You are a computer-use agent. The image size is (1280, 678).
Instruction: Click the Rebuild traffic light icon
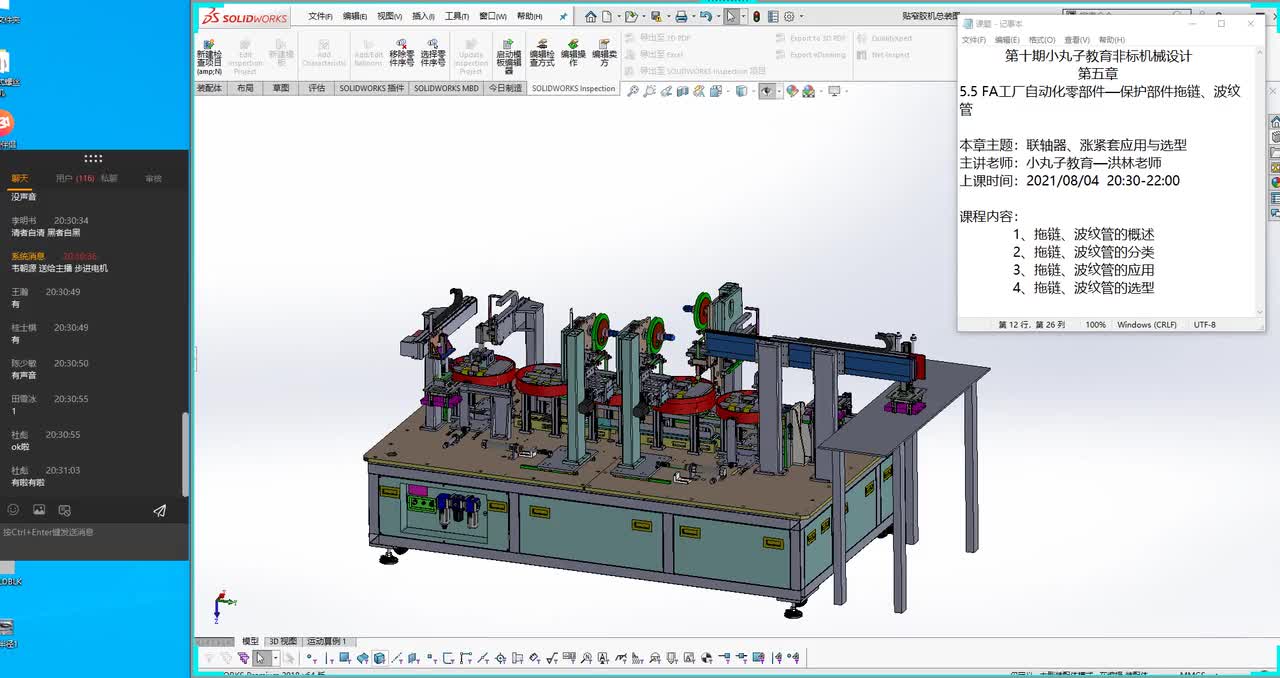pos(756,16)
